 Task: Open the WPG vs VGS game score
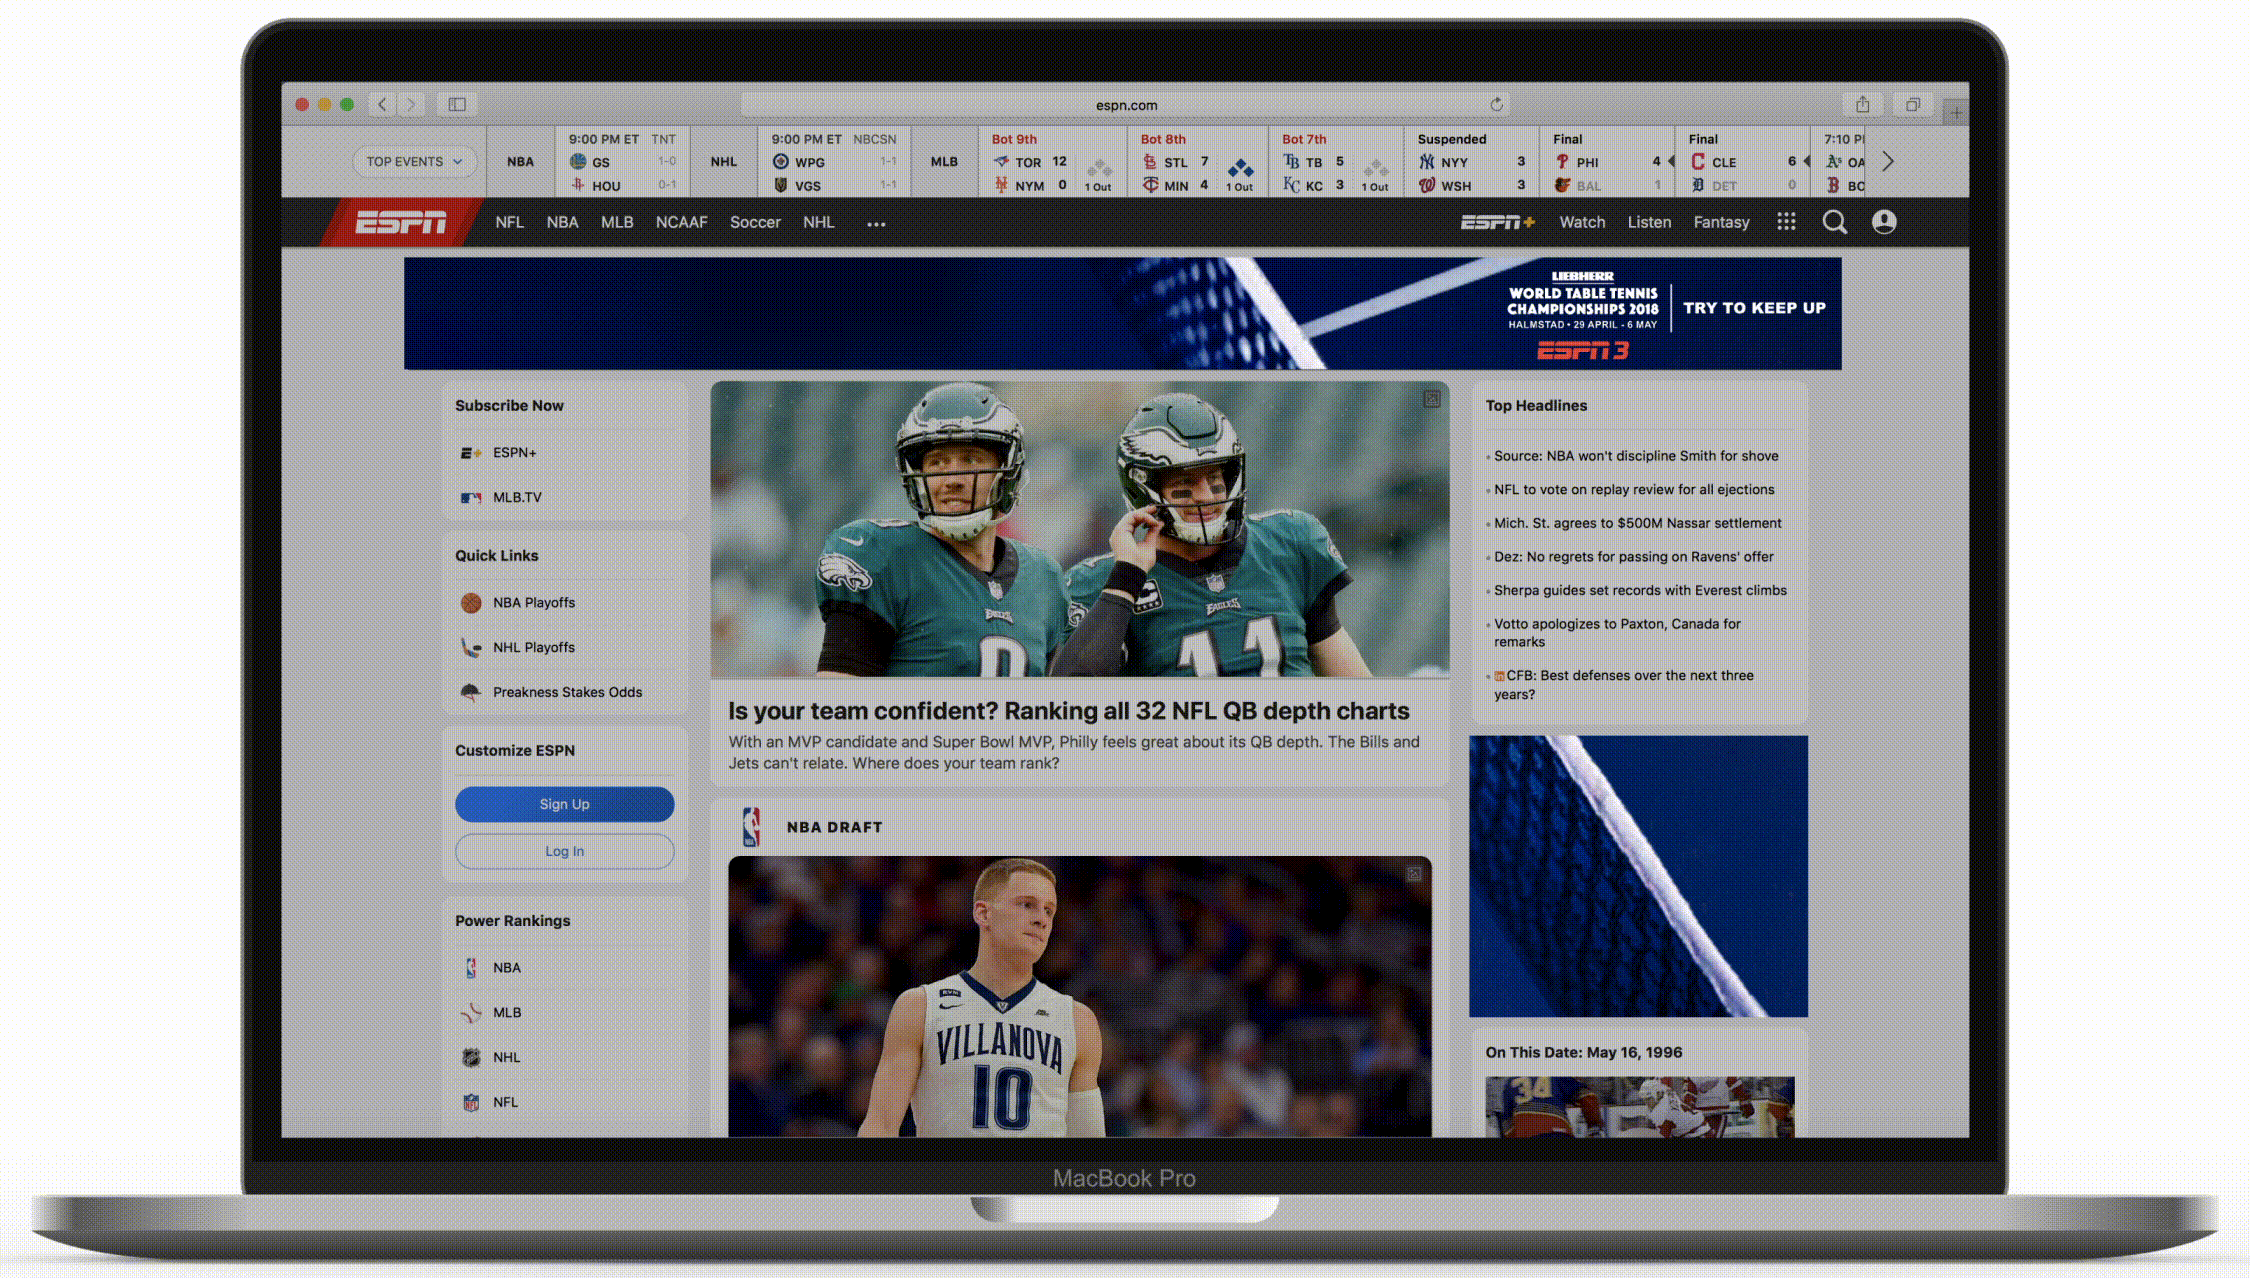click(833, 162)
